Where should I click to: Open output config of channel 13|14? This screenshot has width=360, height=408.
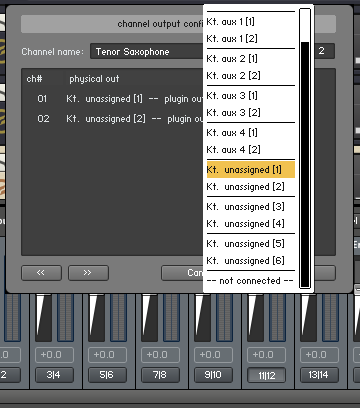(319, 375)
